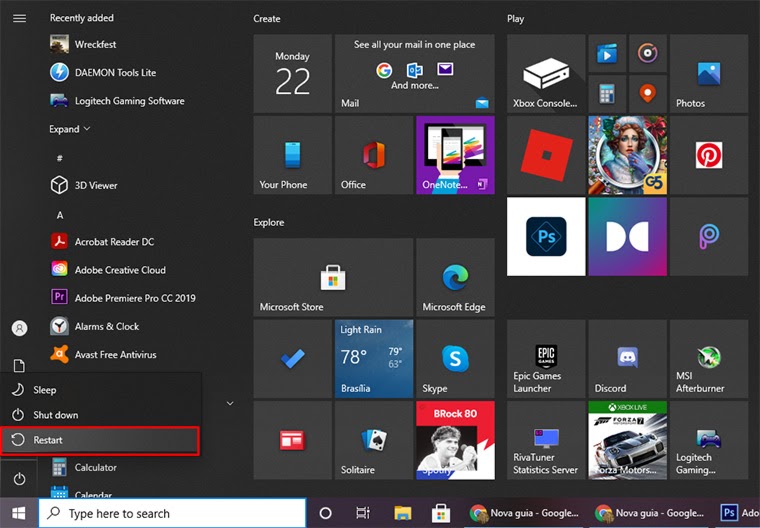Screen dimensions: 760x528
Task: Click the Windows Start button
Action: pyautogui.click(x=19, y=513)
